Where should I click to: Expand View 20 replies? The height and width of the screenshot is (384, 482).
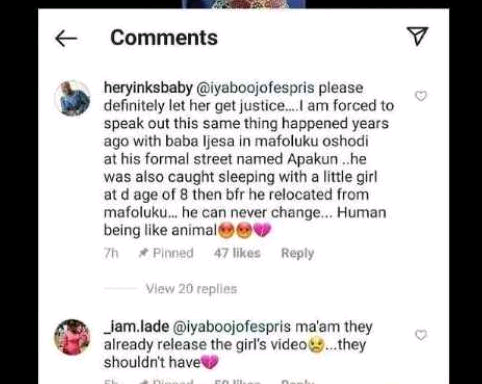(x=191, y=289)
